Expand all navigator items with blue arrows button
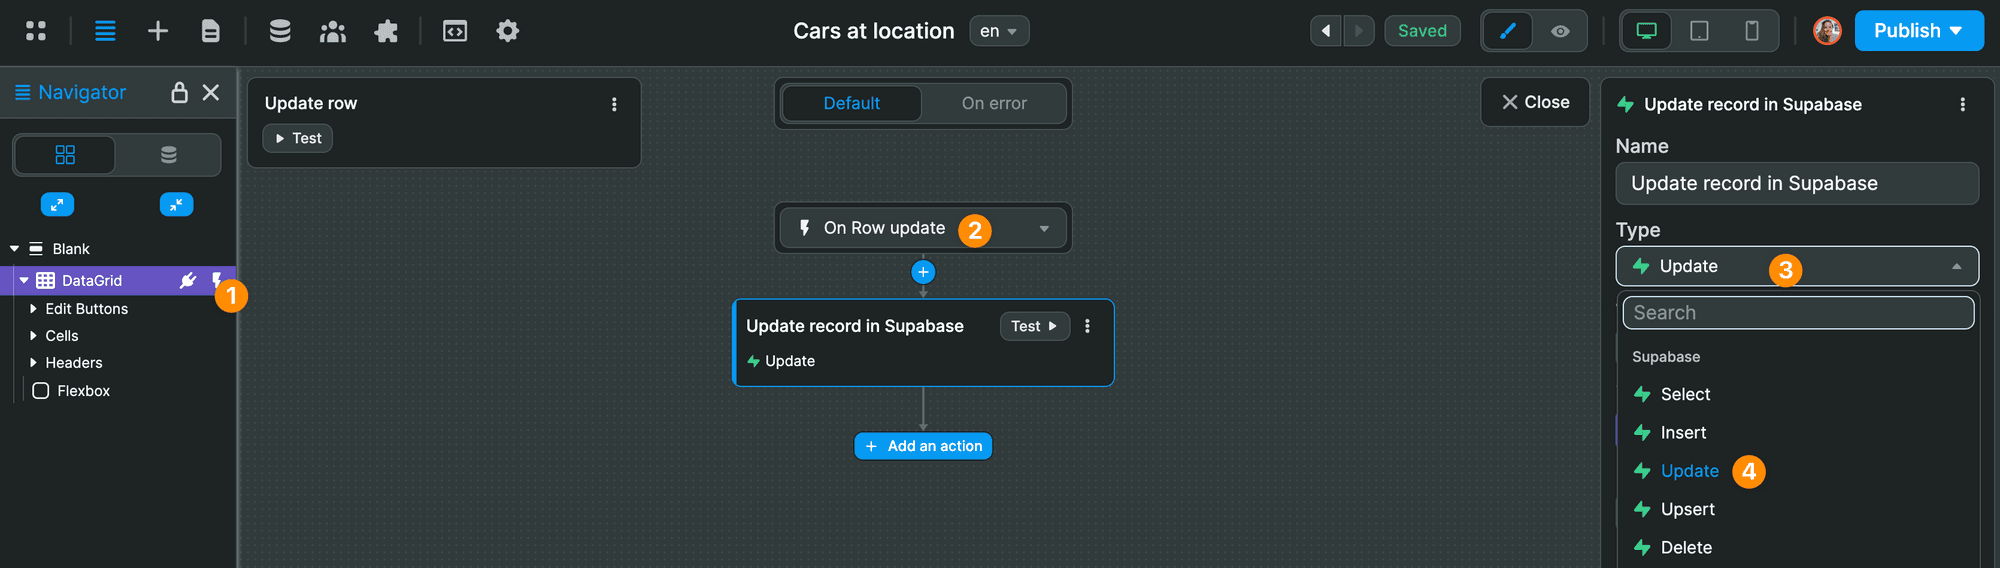Image resolution: width=2000 pixels, height=568 pixels. coord(57,204)
